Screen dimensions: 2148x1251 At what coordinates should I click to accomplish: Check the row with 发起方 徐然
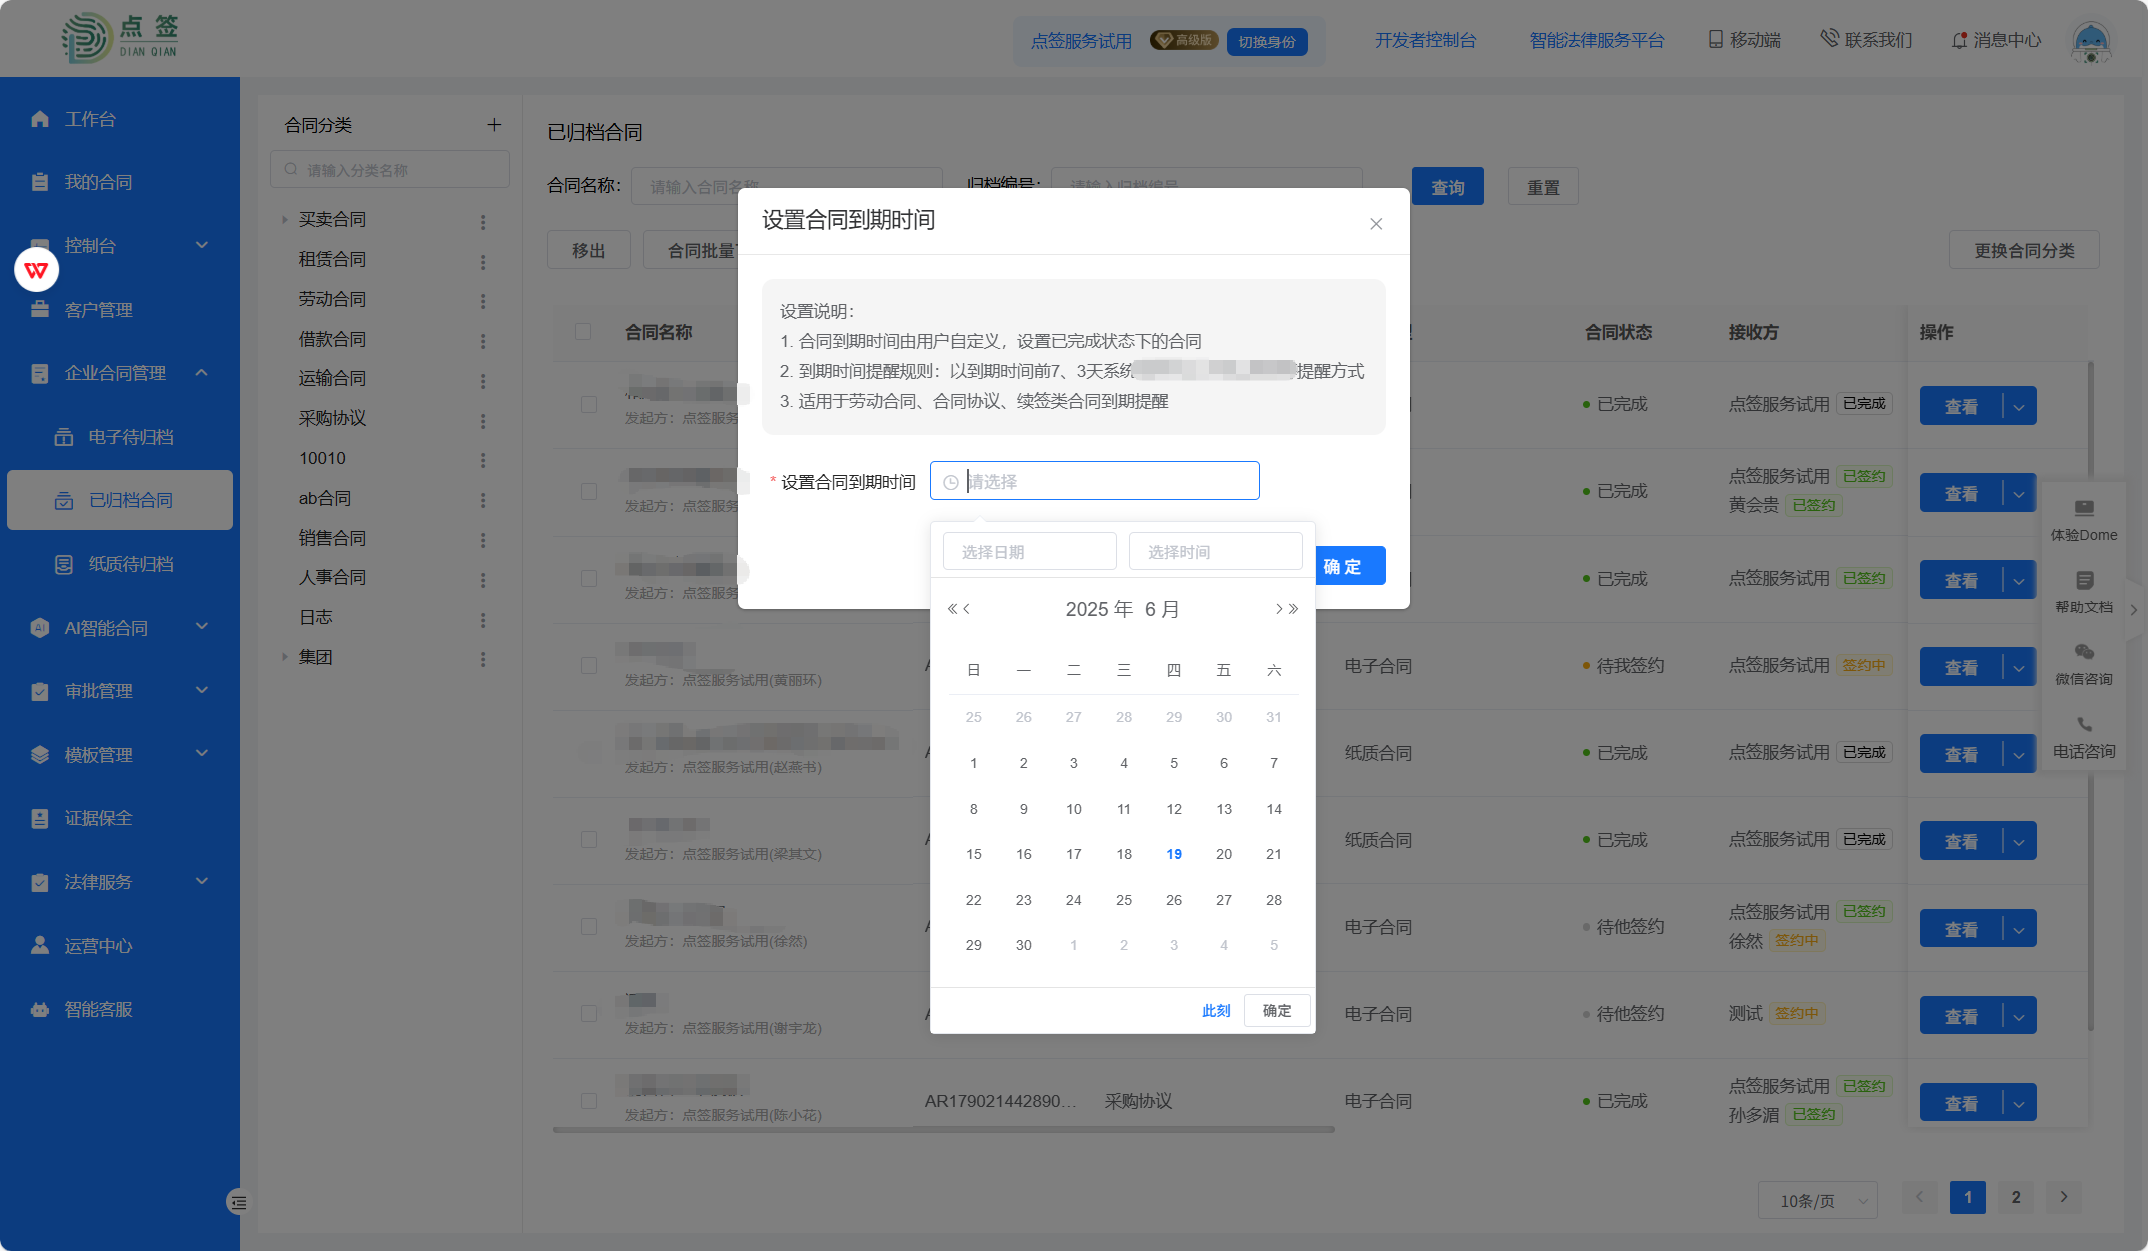point(589,927)
